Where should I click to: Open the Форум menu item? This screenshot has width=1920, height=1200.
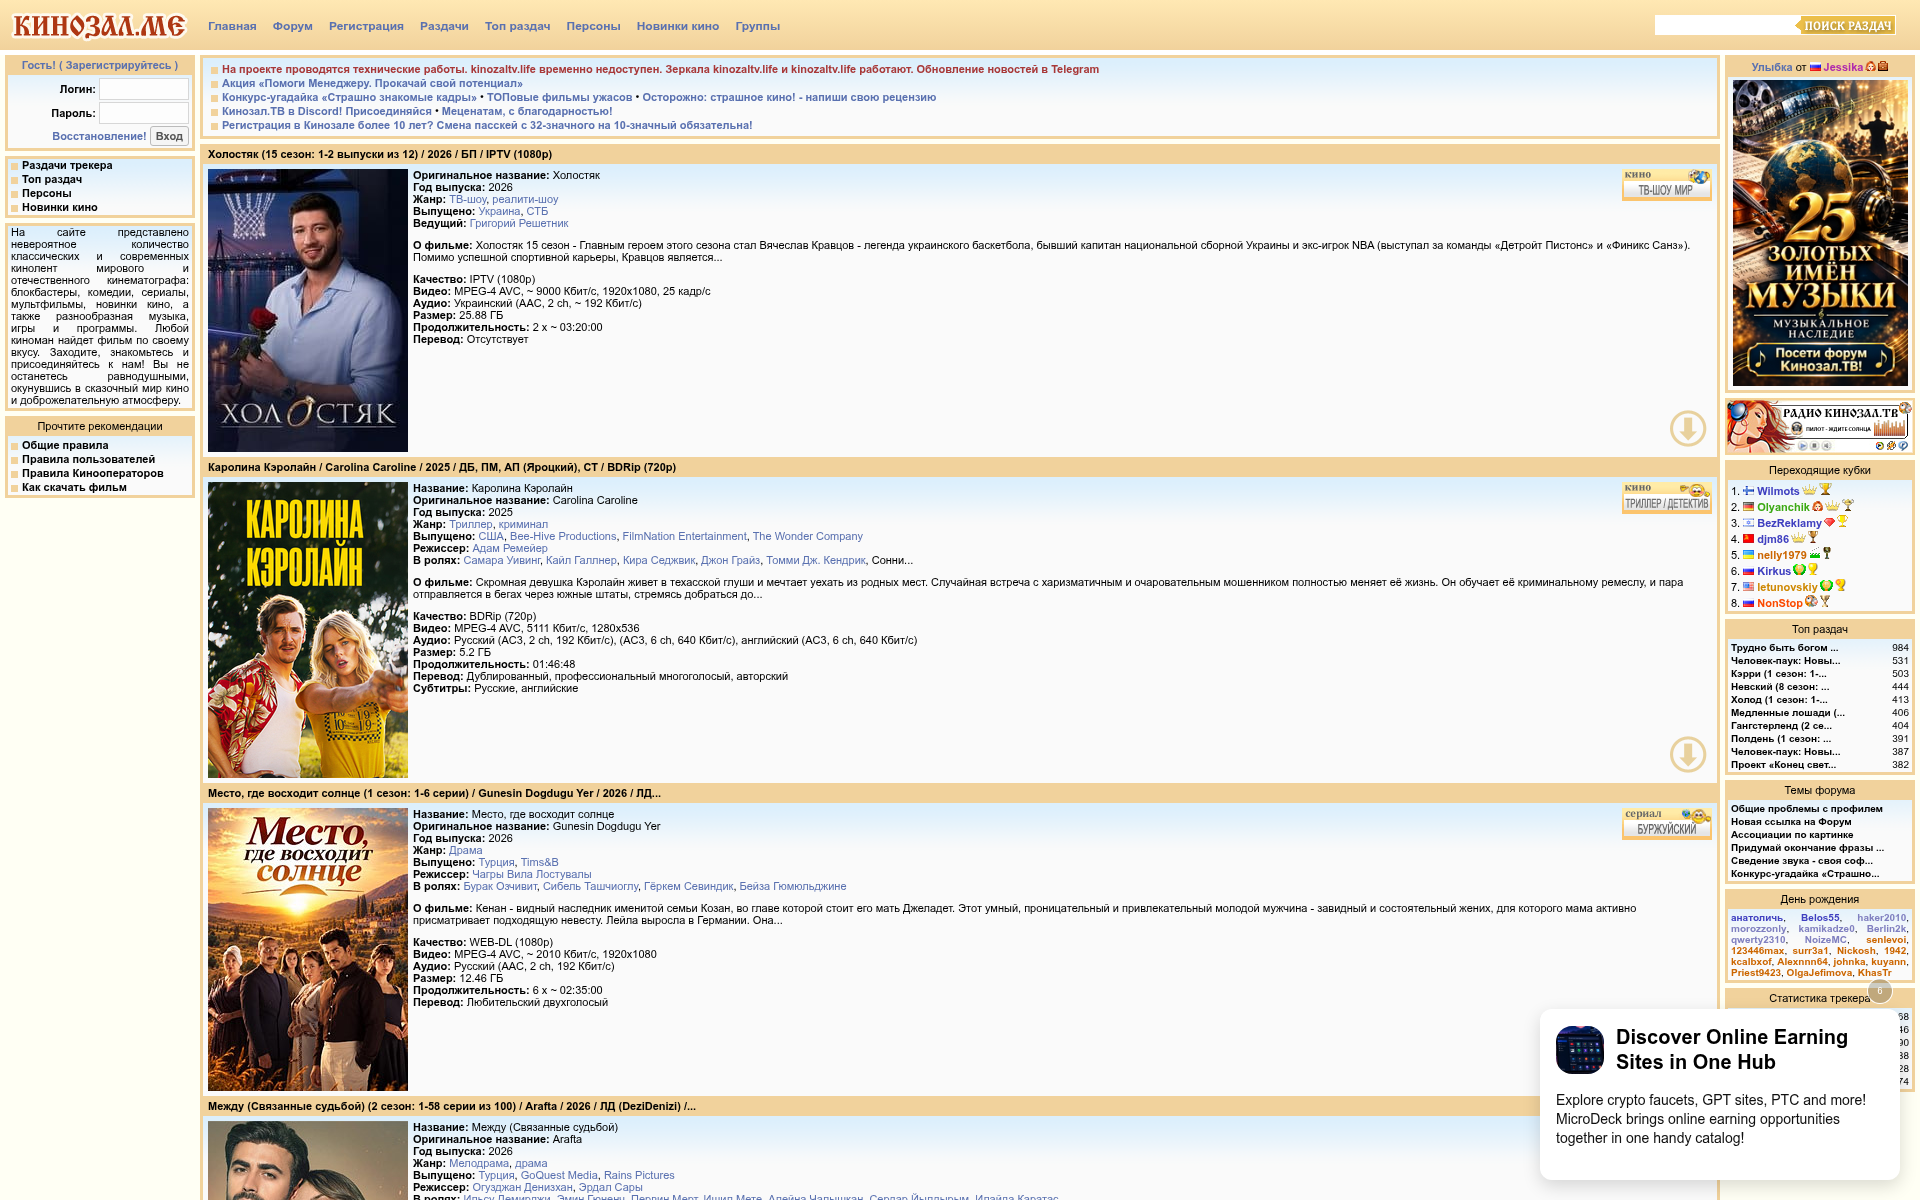[x=293, y=26]
